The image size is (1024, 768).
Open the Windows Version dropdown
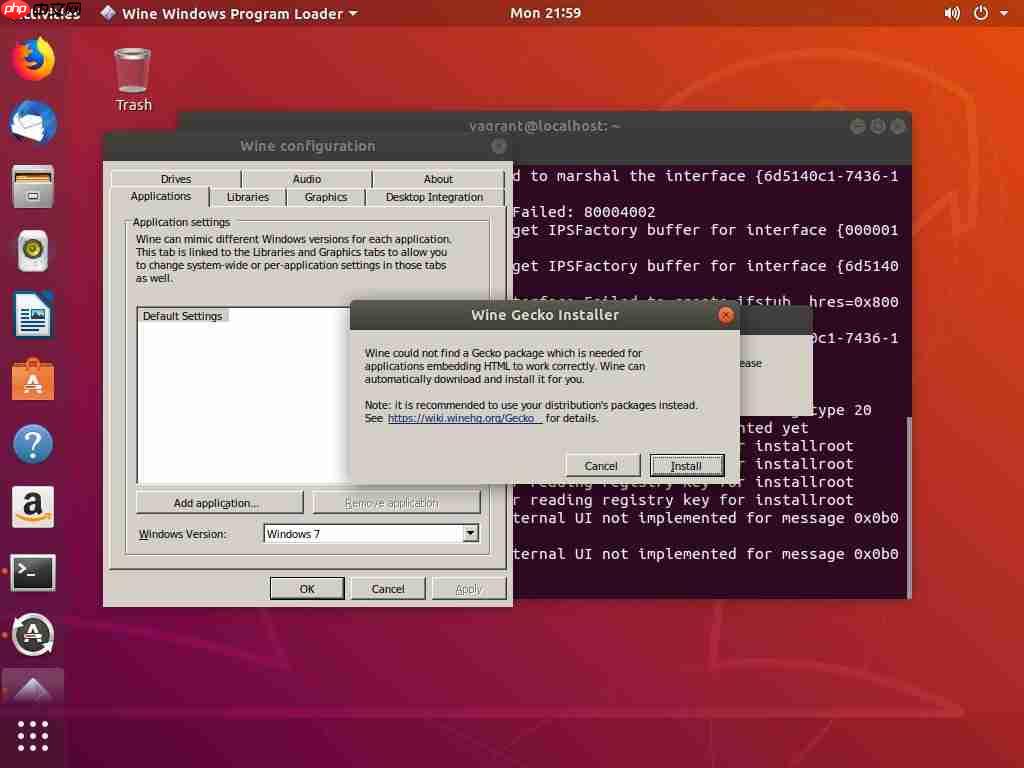[470, 533]
